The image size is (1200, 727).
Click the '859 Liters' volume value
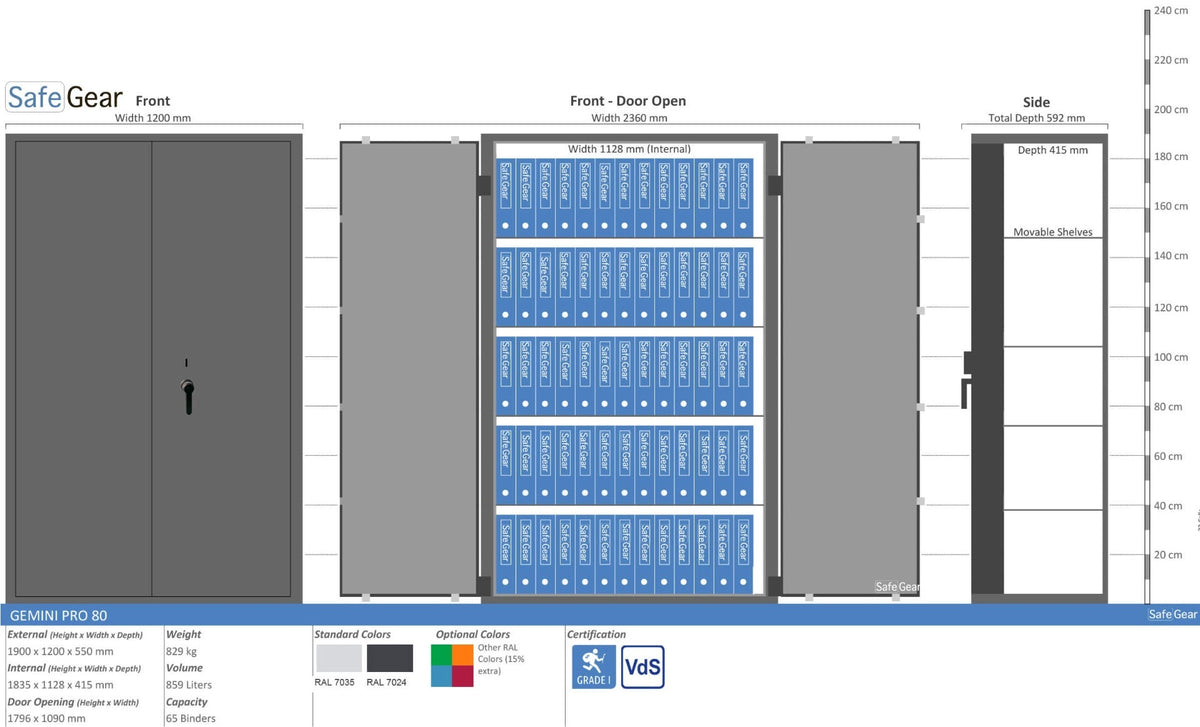(x=189, y=685)
